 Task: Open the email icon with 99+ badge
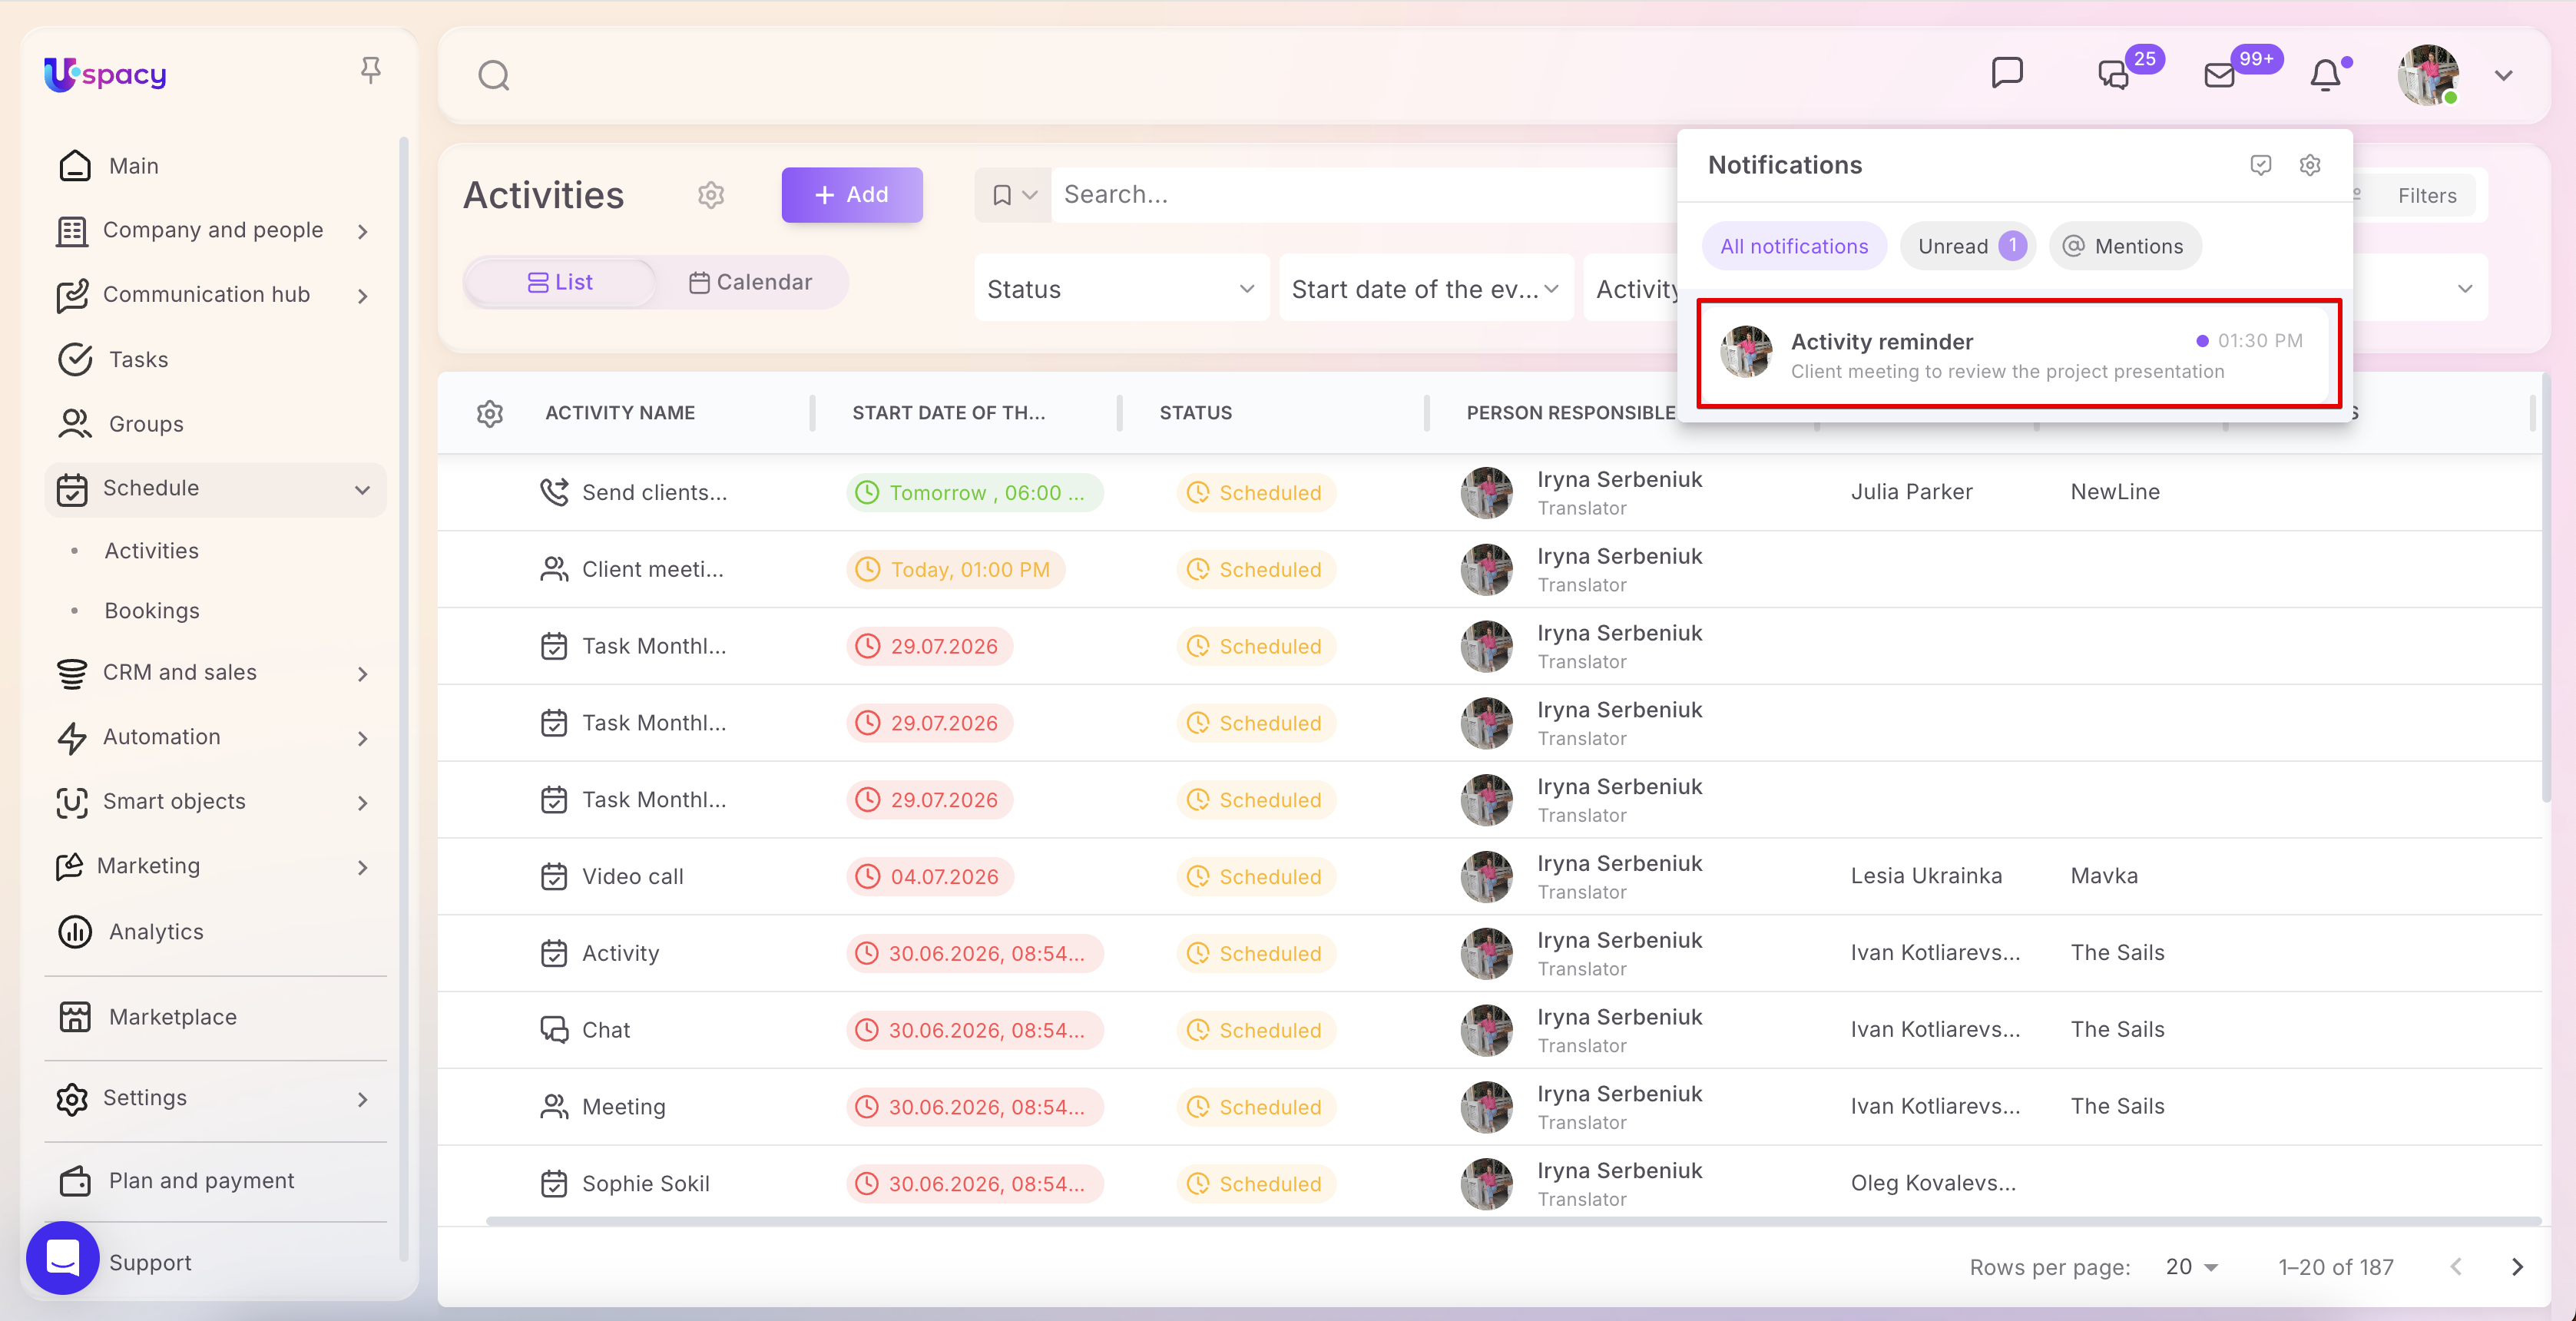tap(2219, 75)
